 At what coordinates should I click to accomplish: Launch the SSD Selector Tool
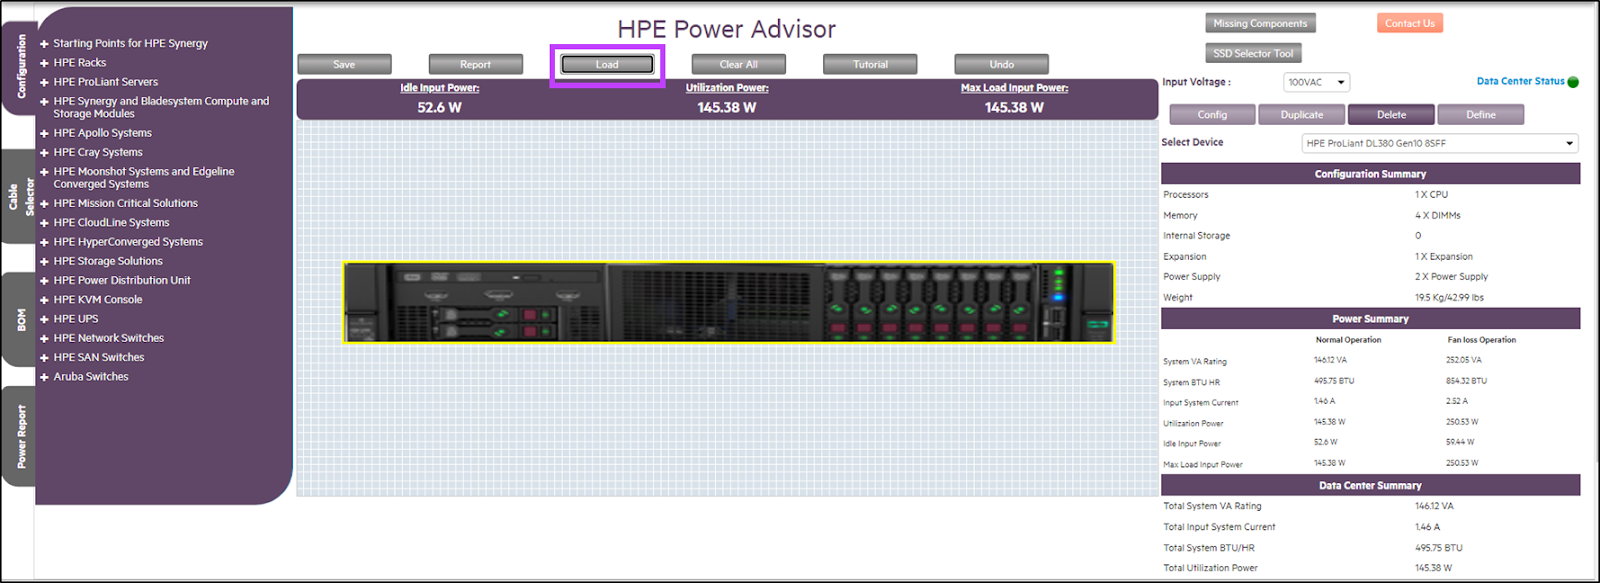point(1253,54)
